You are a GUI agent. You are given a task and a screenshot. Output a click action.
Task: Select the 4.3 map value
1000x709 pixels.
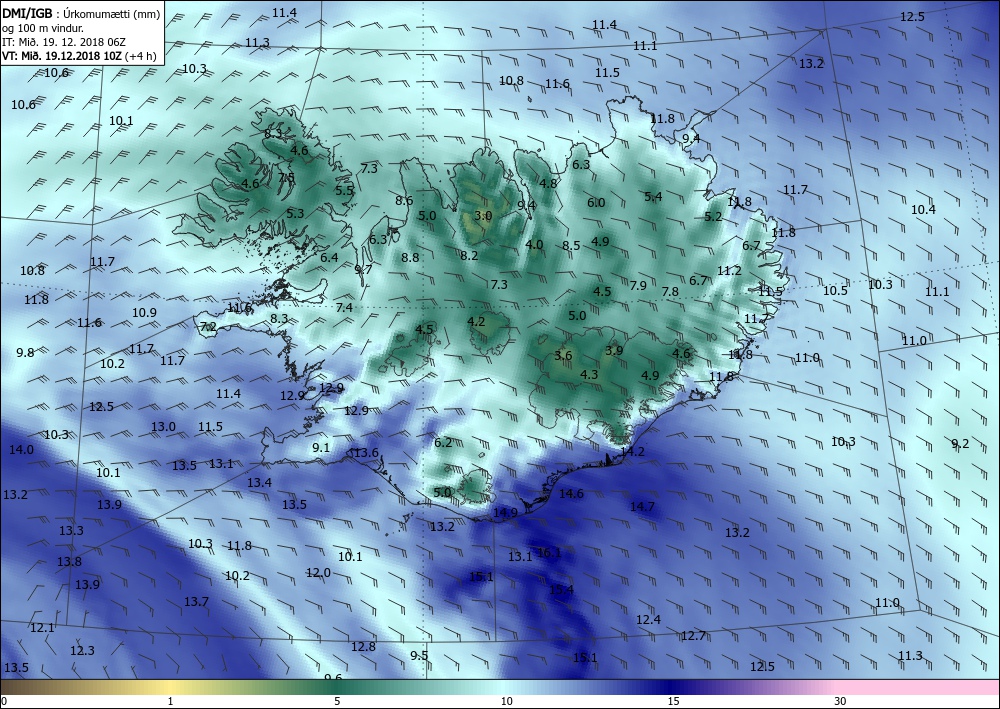pyautogui.click(x=589, y=375)
